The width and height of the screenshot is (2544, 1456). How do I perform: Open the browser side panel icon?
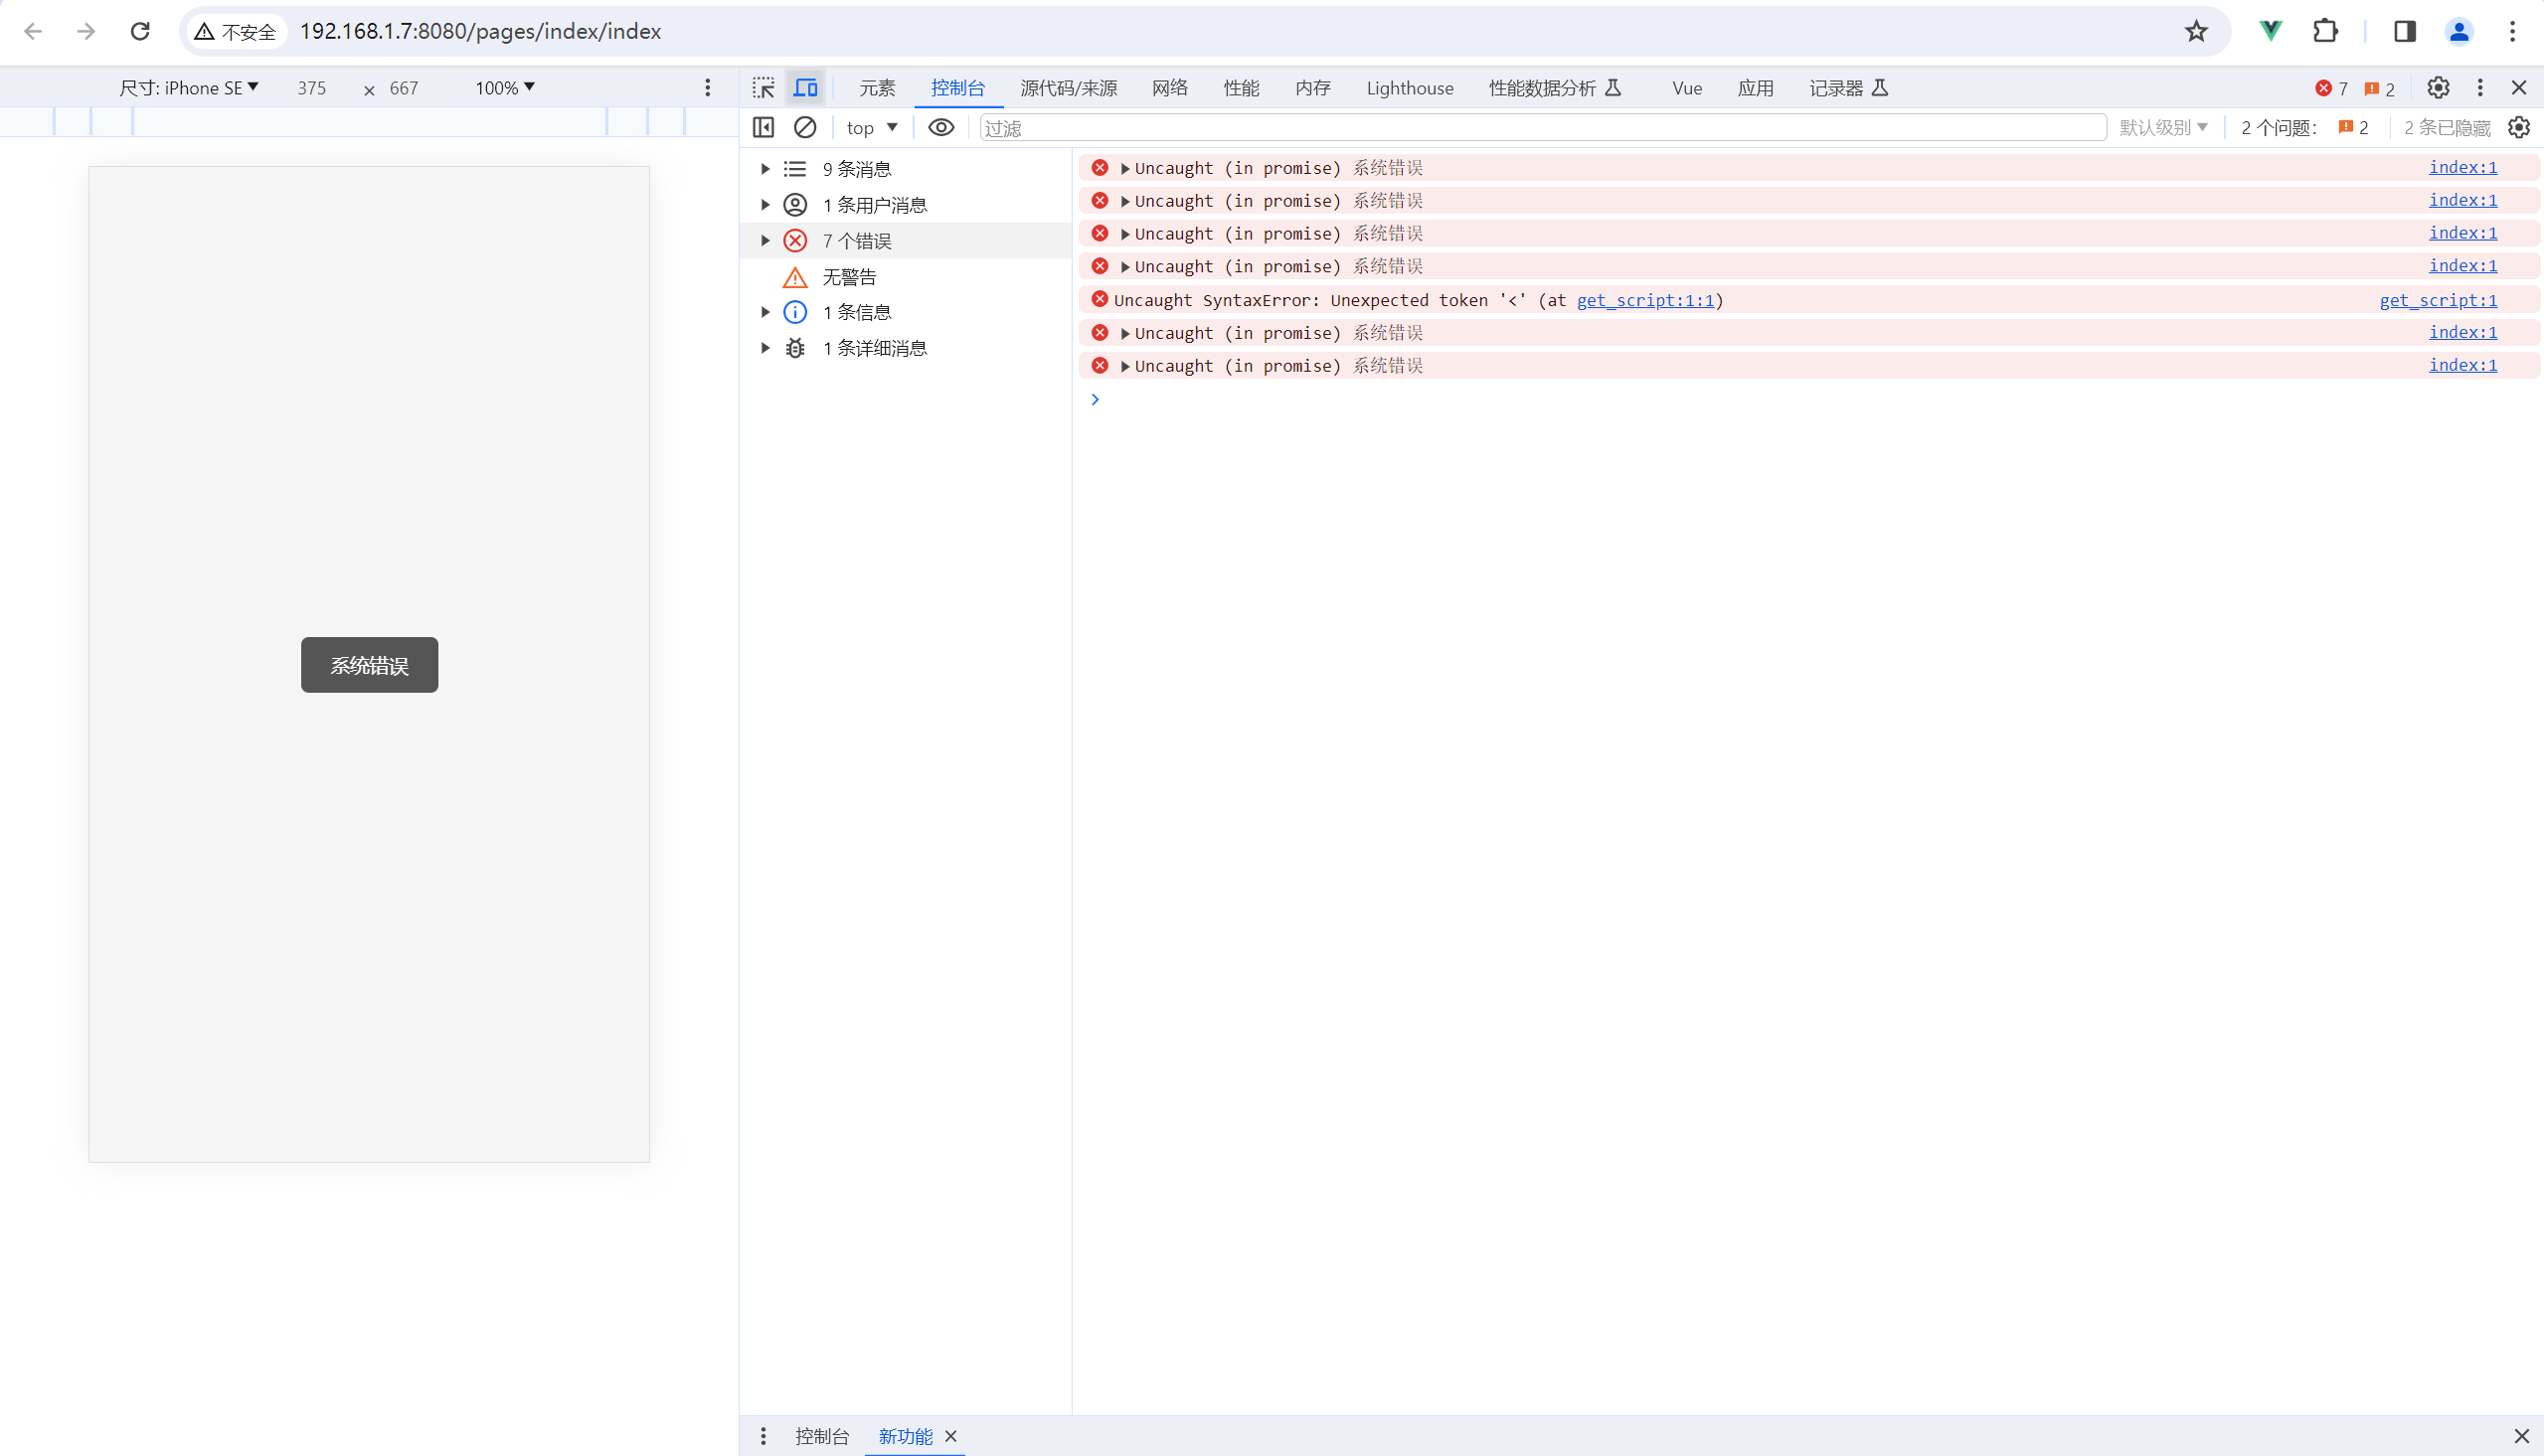click(2405, 31)
